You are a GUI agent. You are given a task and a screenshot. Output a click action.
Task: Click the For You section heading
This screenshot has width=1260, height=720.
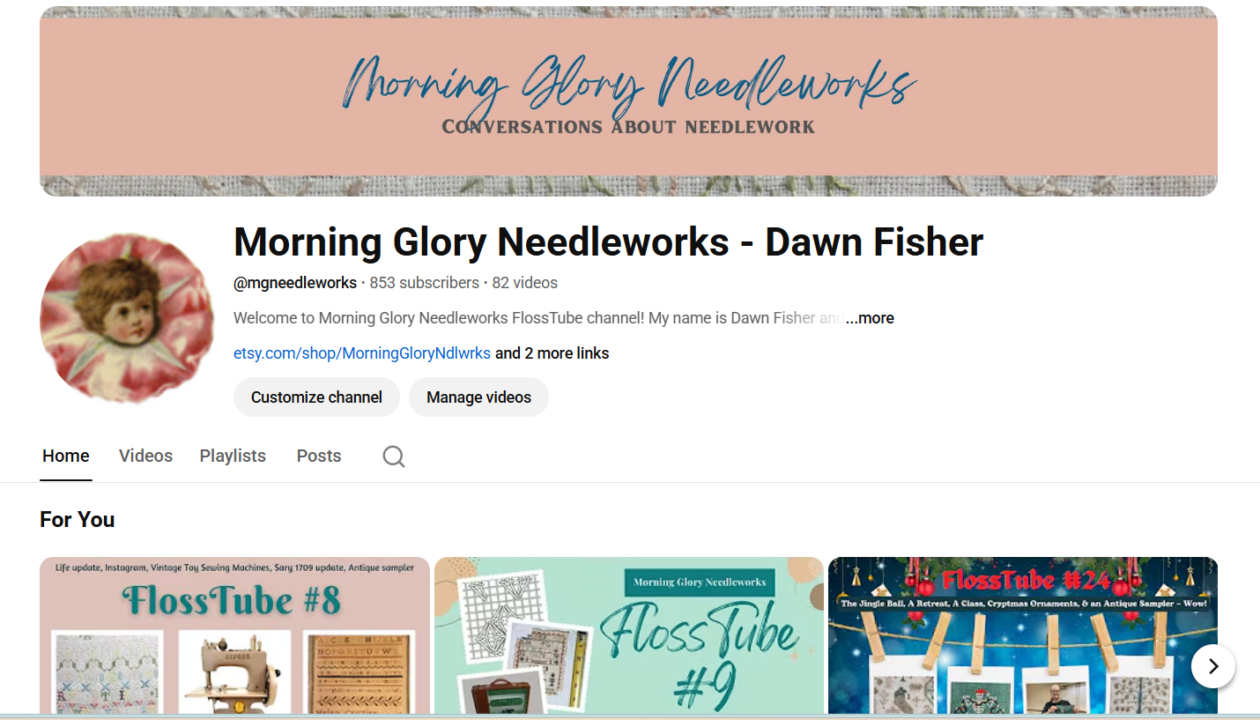coord(77,520)
